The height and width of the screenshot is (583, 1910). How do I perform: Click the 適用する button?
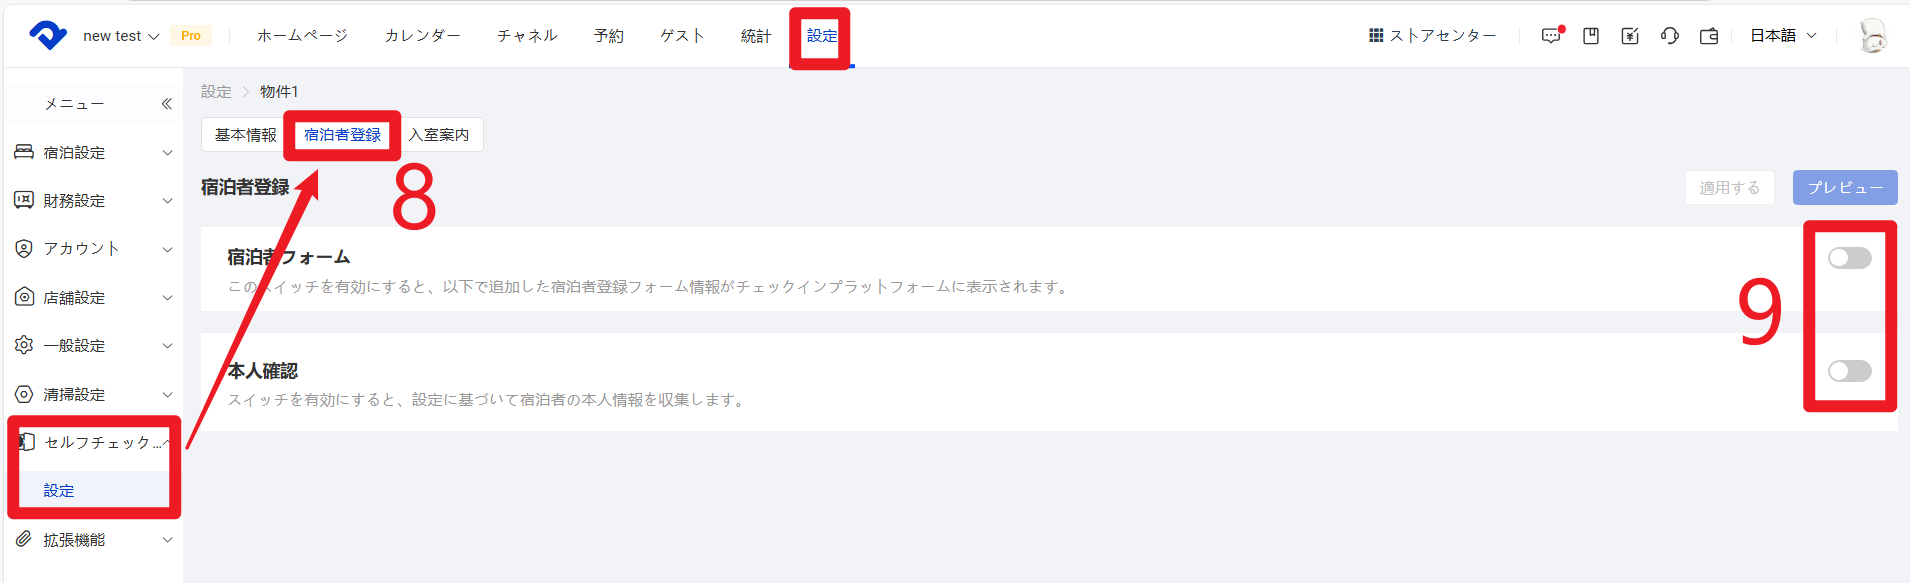point(1729,188)
